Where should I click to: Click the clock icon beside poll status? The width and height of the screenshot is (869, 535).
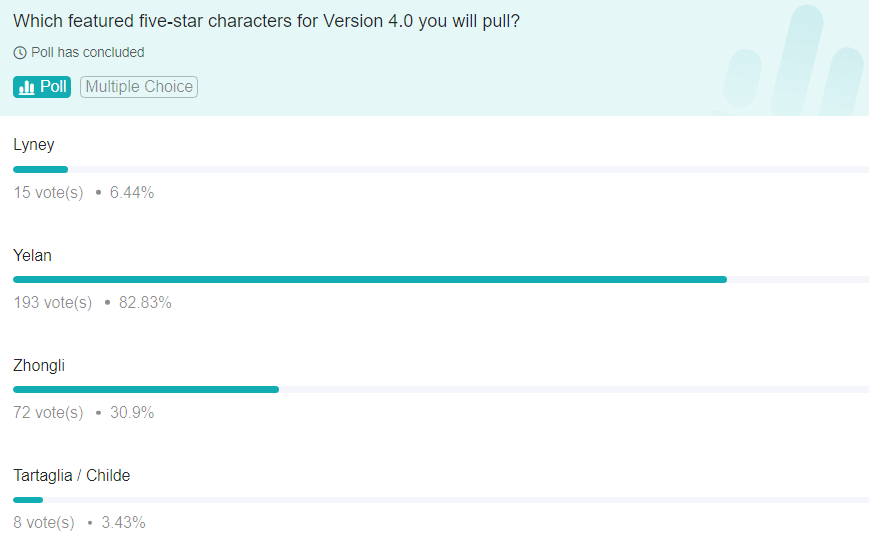pos(20,53)
